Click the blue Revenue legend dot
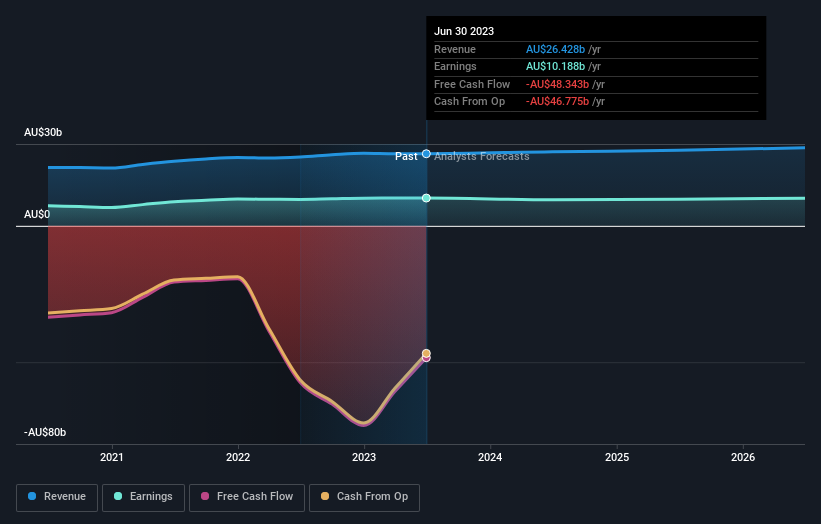 [x=32, y=496]
